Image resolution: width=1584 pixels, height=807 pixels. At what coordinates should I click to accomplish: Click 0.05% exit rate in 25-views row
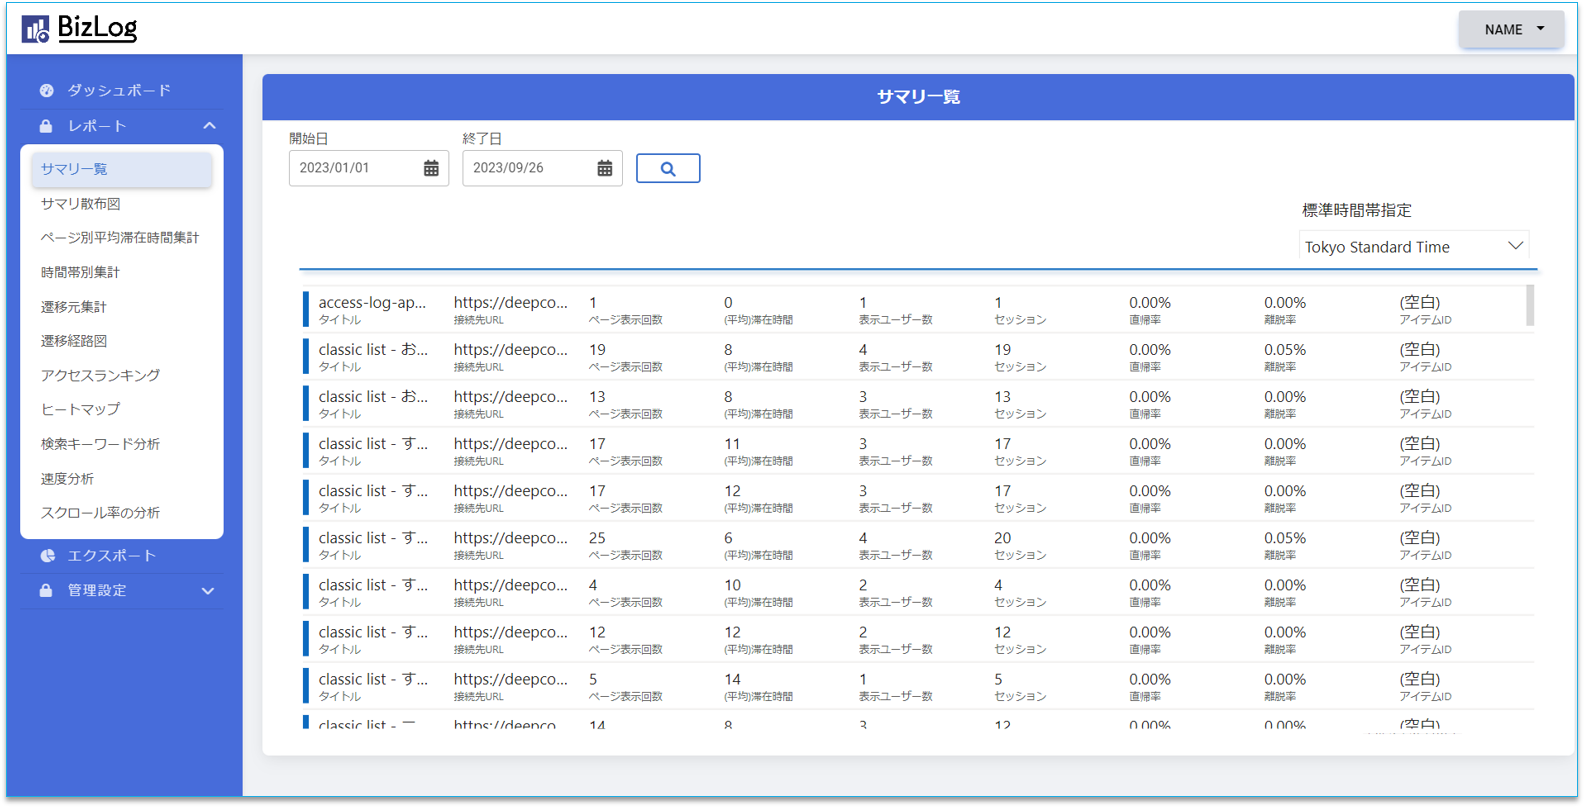[1285, 538]
